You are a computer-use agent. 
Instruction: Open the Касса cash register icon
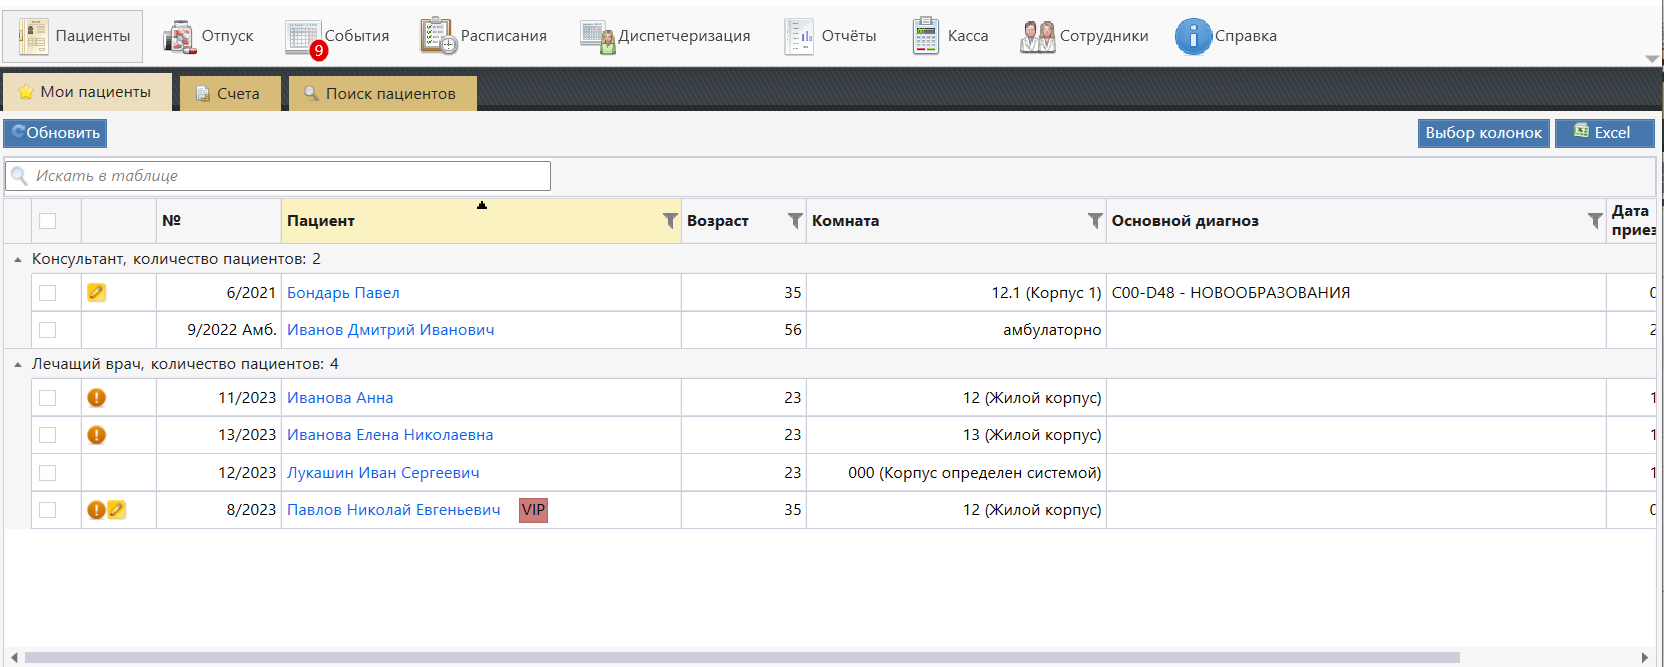click(x=926, y=37)
